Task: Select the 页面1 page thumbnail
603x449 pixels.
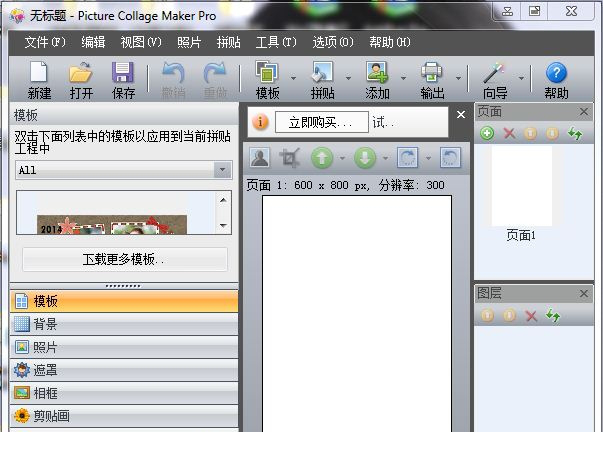Action: click(x=522, y=186)
